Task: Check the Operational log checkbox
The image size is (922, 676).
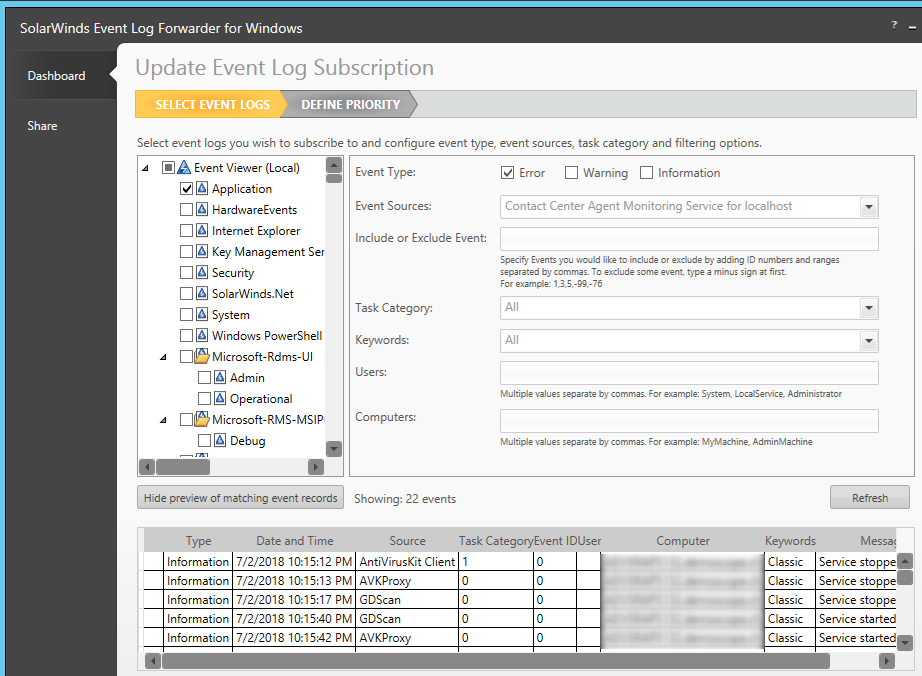Action: click(x=205, y=399)
